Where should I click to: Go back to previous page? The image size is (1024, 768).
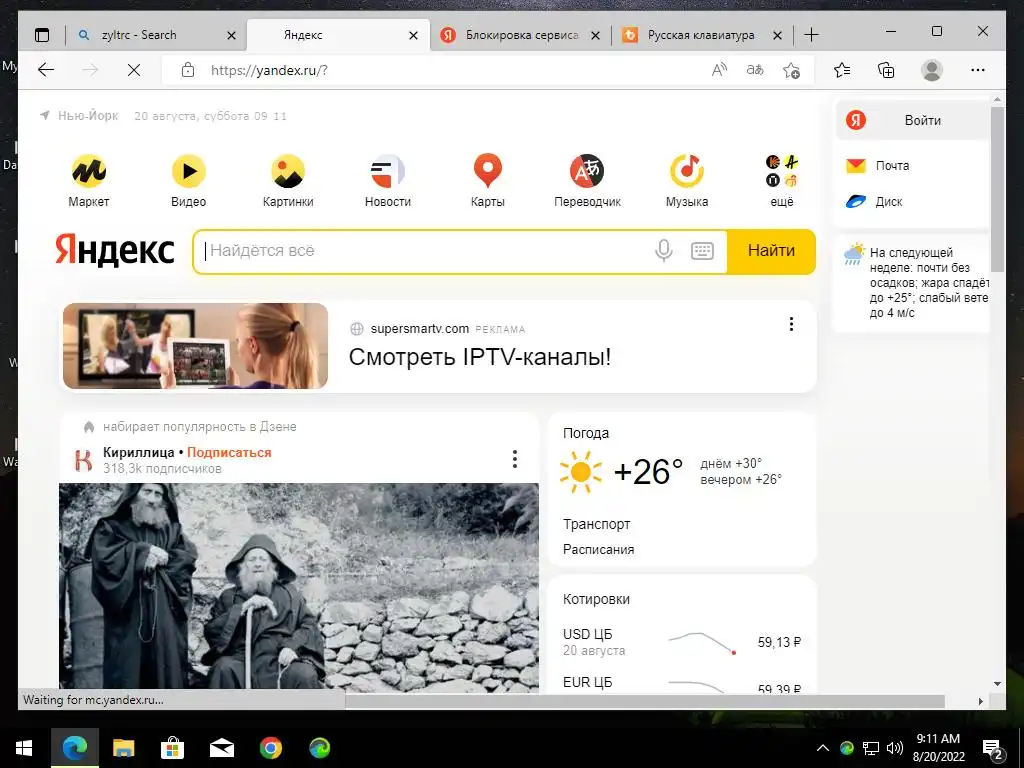[46, 70]
